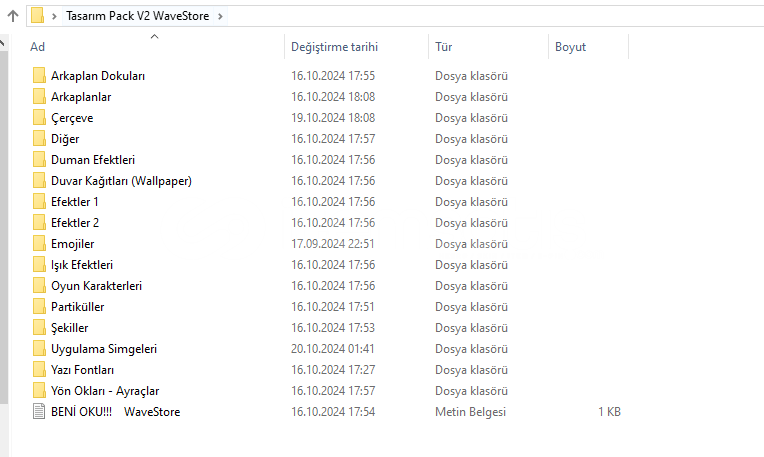Image resolution: width=764 pixels, height=457 pixels.
Task: Sort by Boyut column header
Action: (570, 47)
